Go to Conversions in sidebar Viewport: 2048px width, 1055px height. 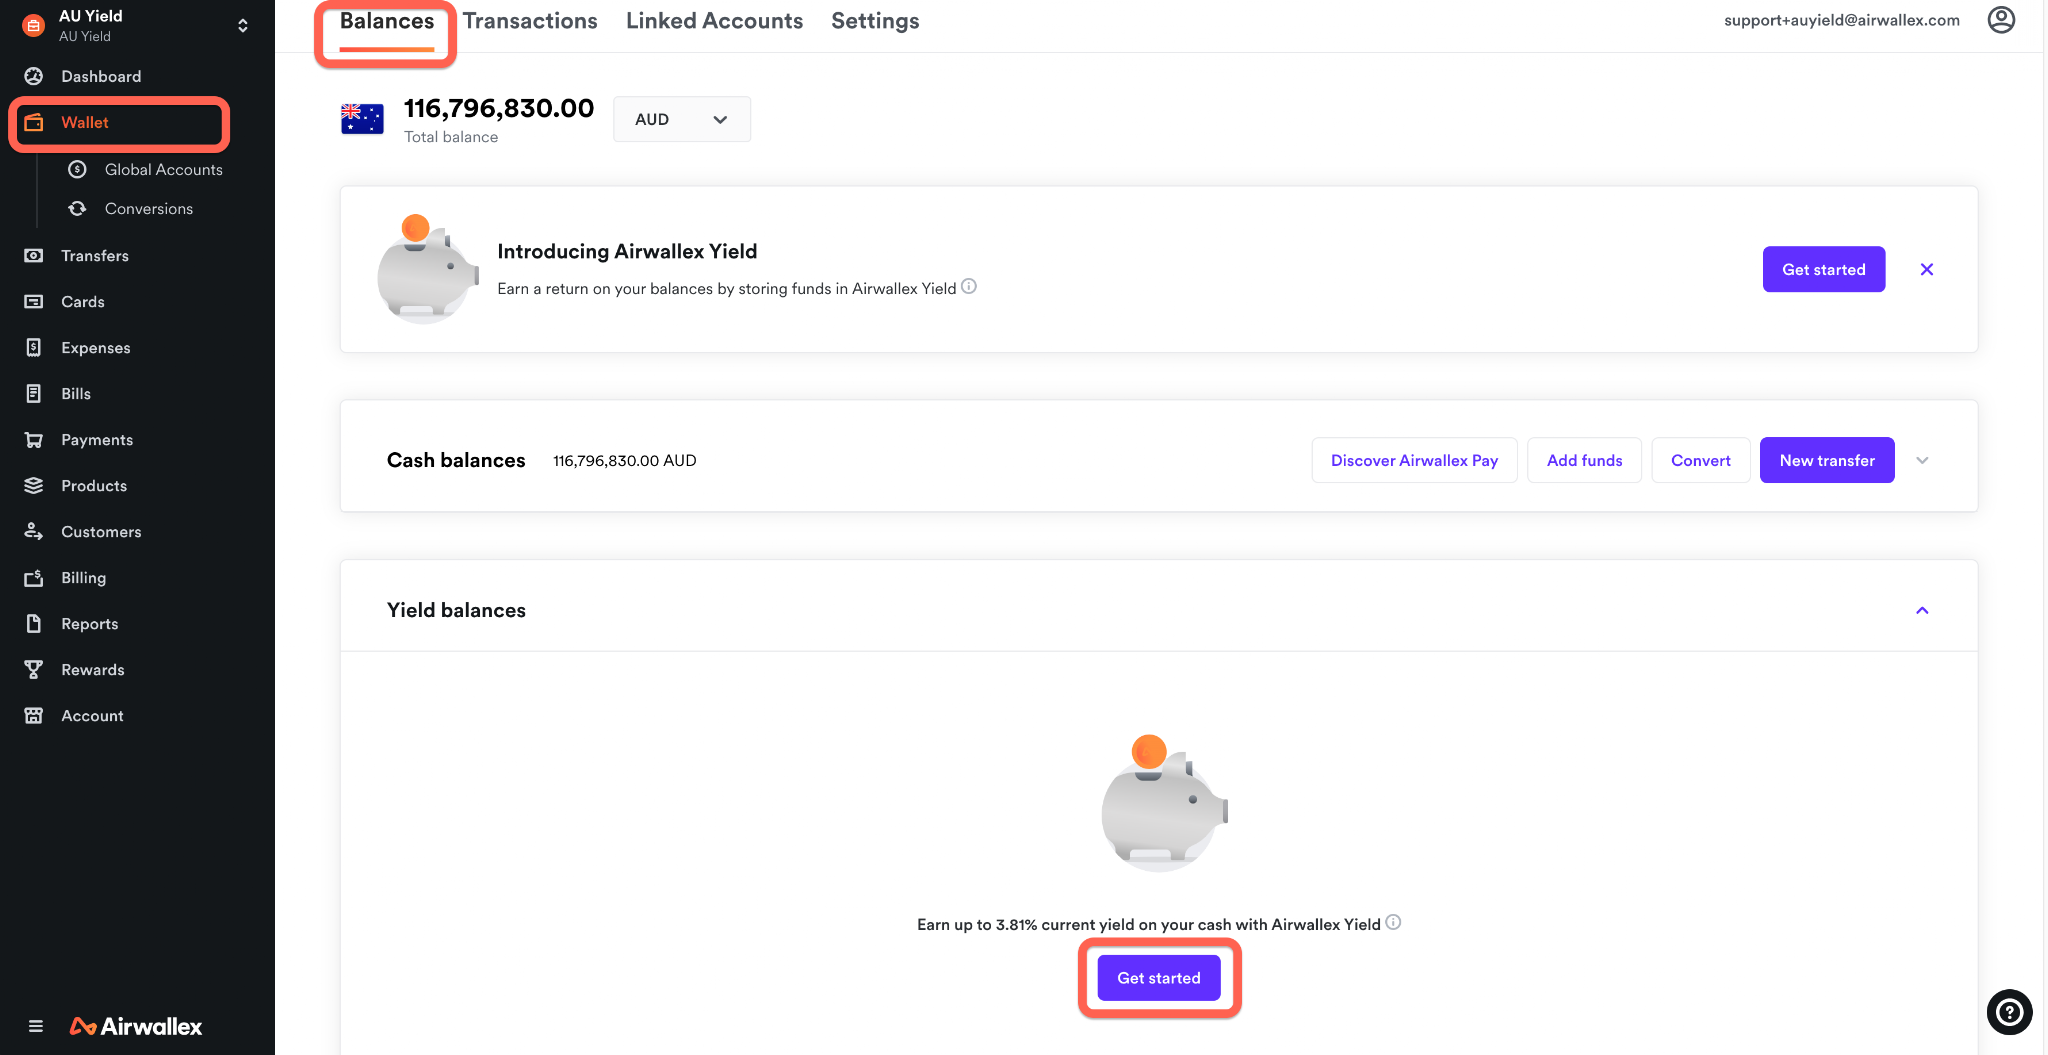click(149, 208)
